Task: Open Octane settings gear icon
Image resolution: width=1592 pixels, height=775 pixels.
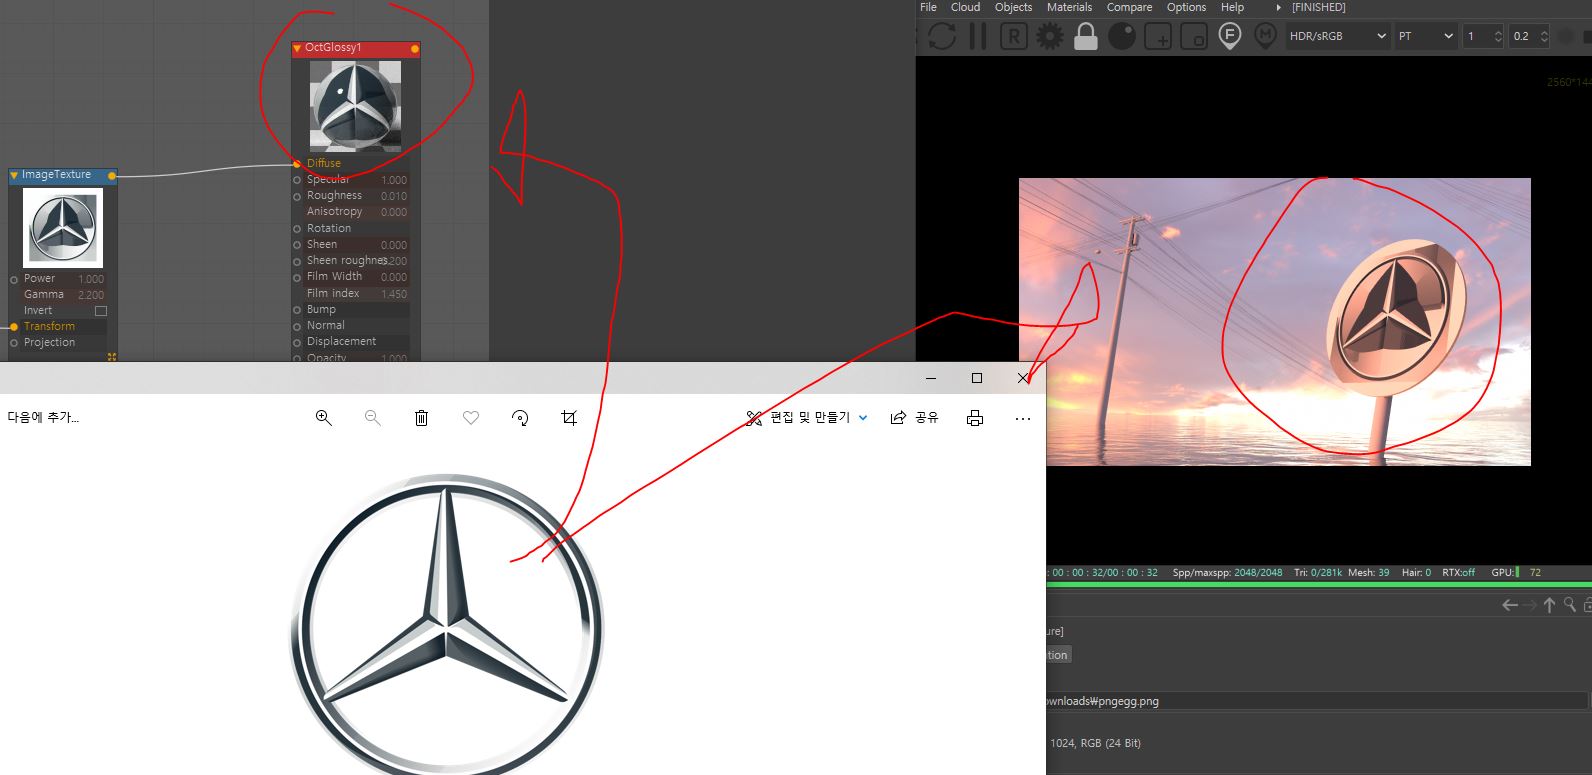Action: (1049, 37)
